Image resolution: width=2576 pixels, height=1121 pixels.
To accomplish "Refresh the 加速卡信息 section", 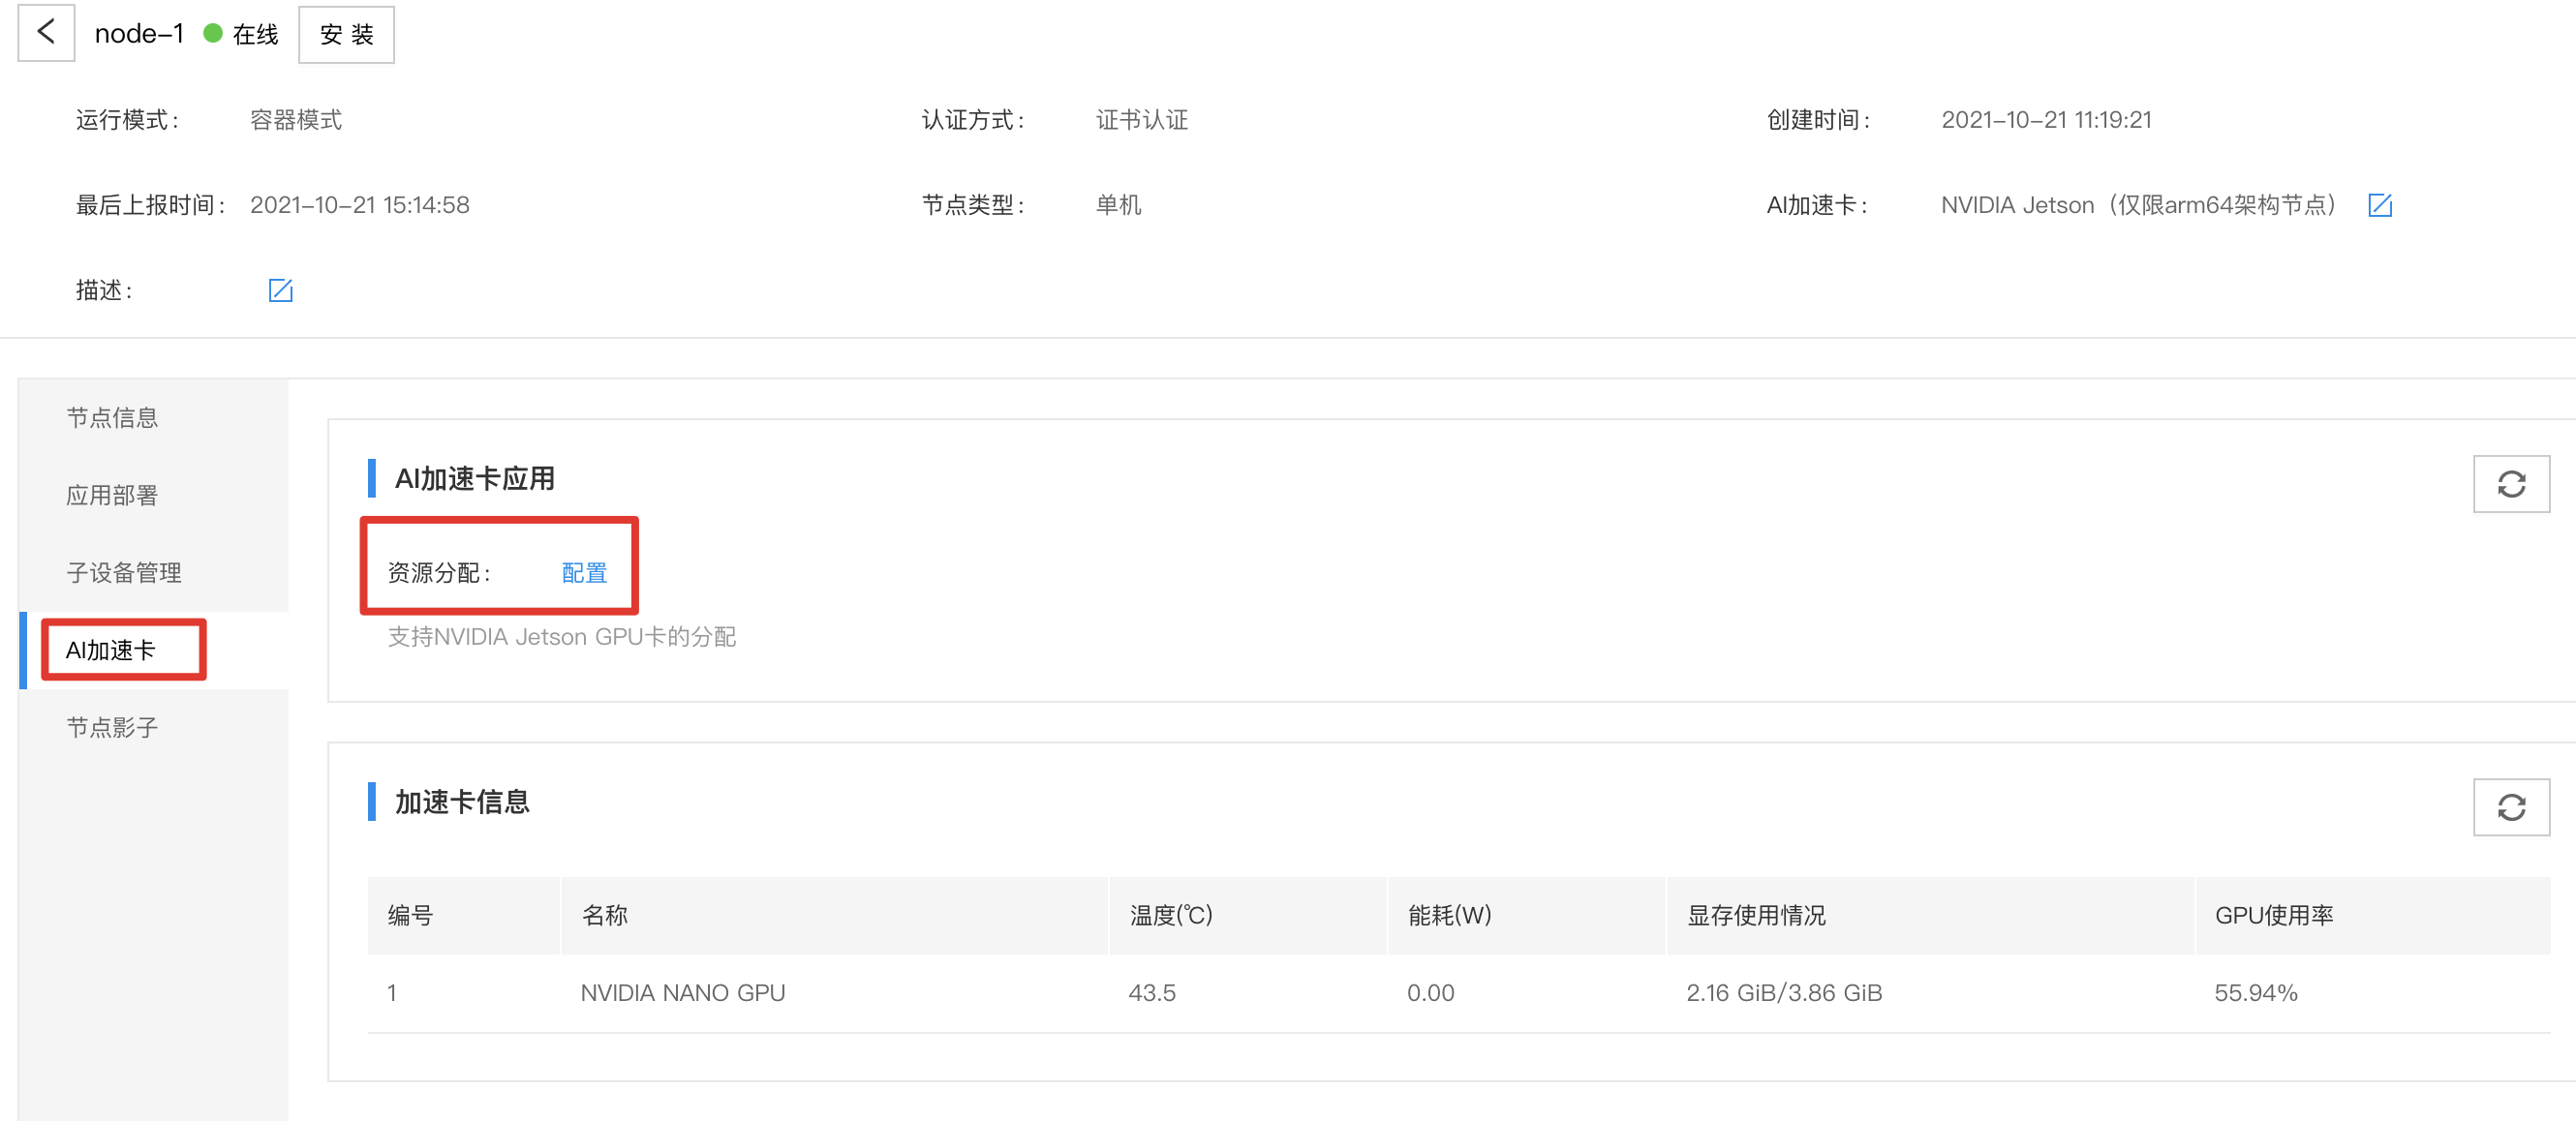I will pyautogui.click(x=2511, y=807).
